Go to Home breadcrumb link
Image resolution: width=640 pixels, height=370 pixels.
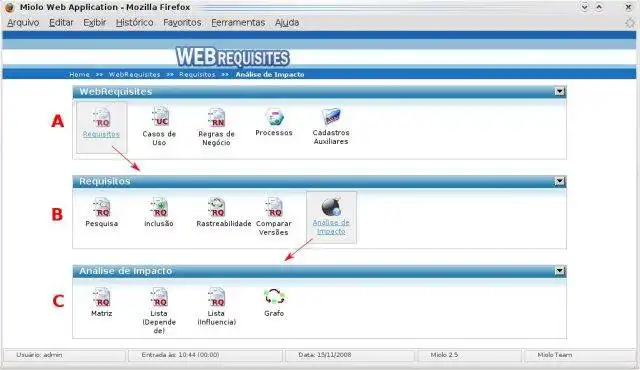[x=80, y=74]
